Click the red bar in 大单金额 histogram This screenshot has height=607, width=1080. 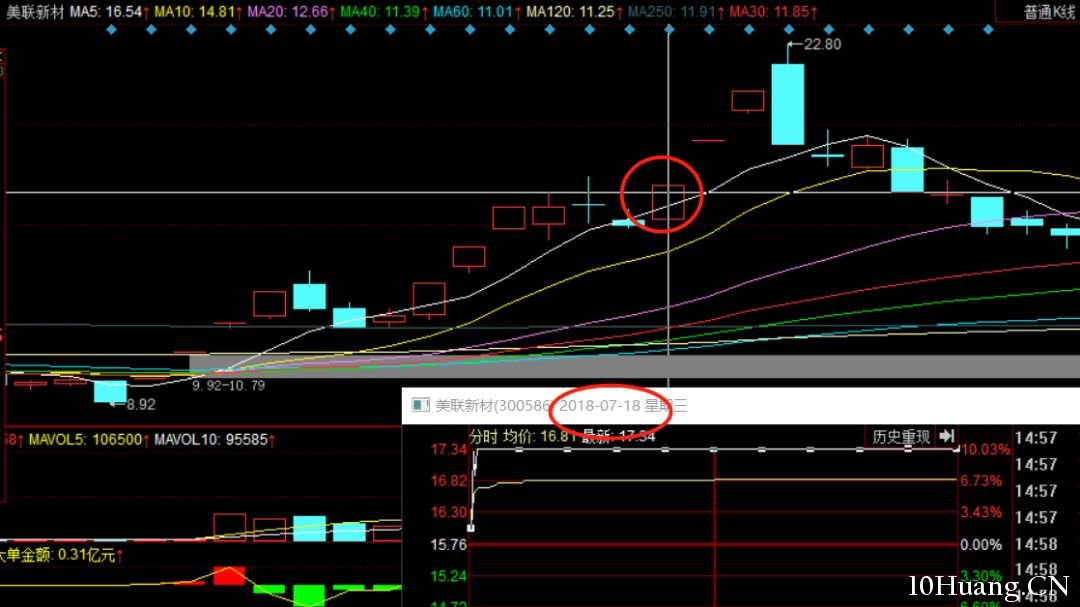tap(229, 576)
